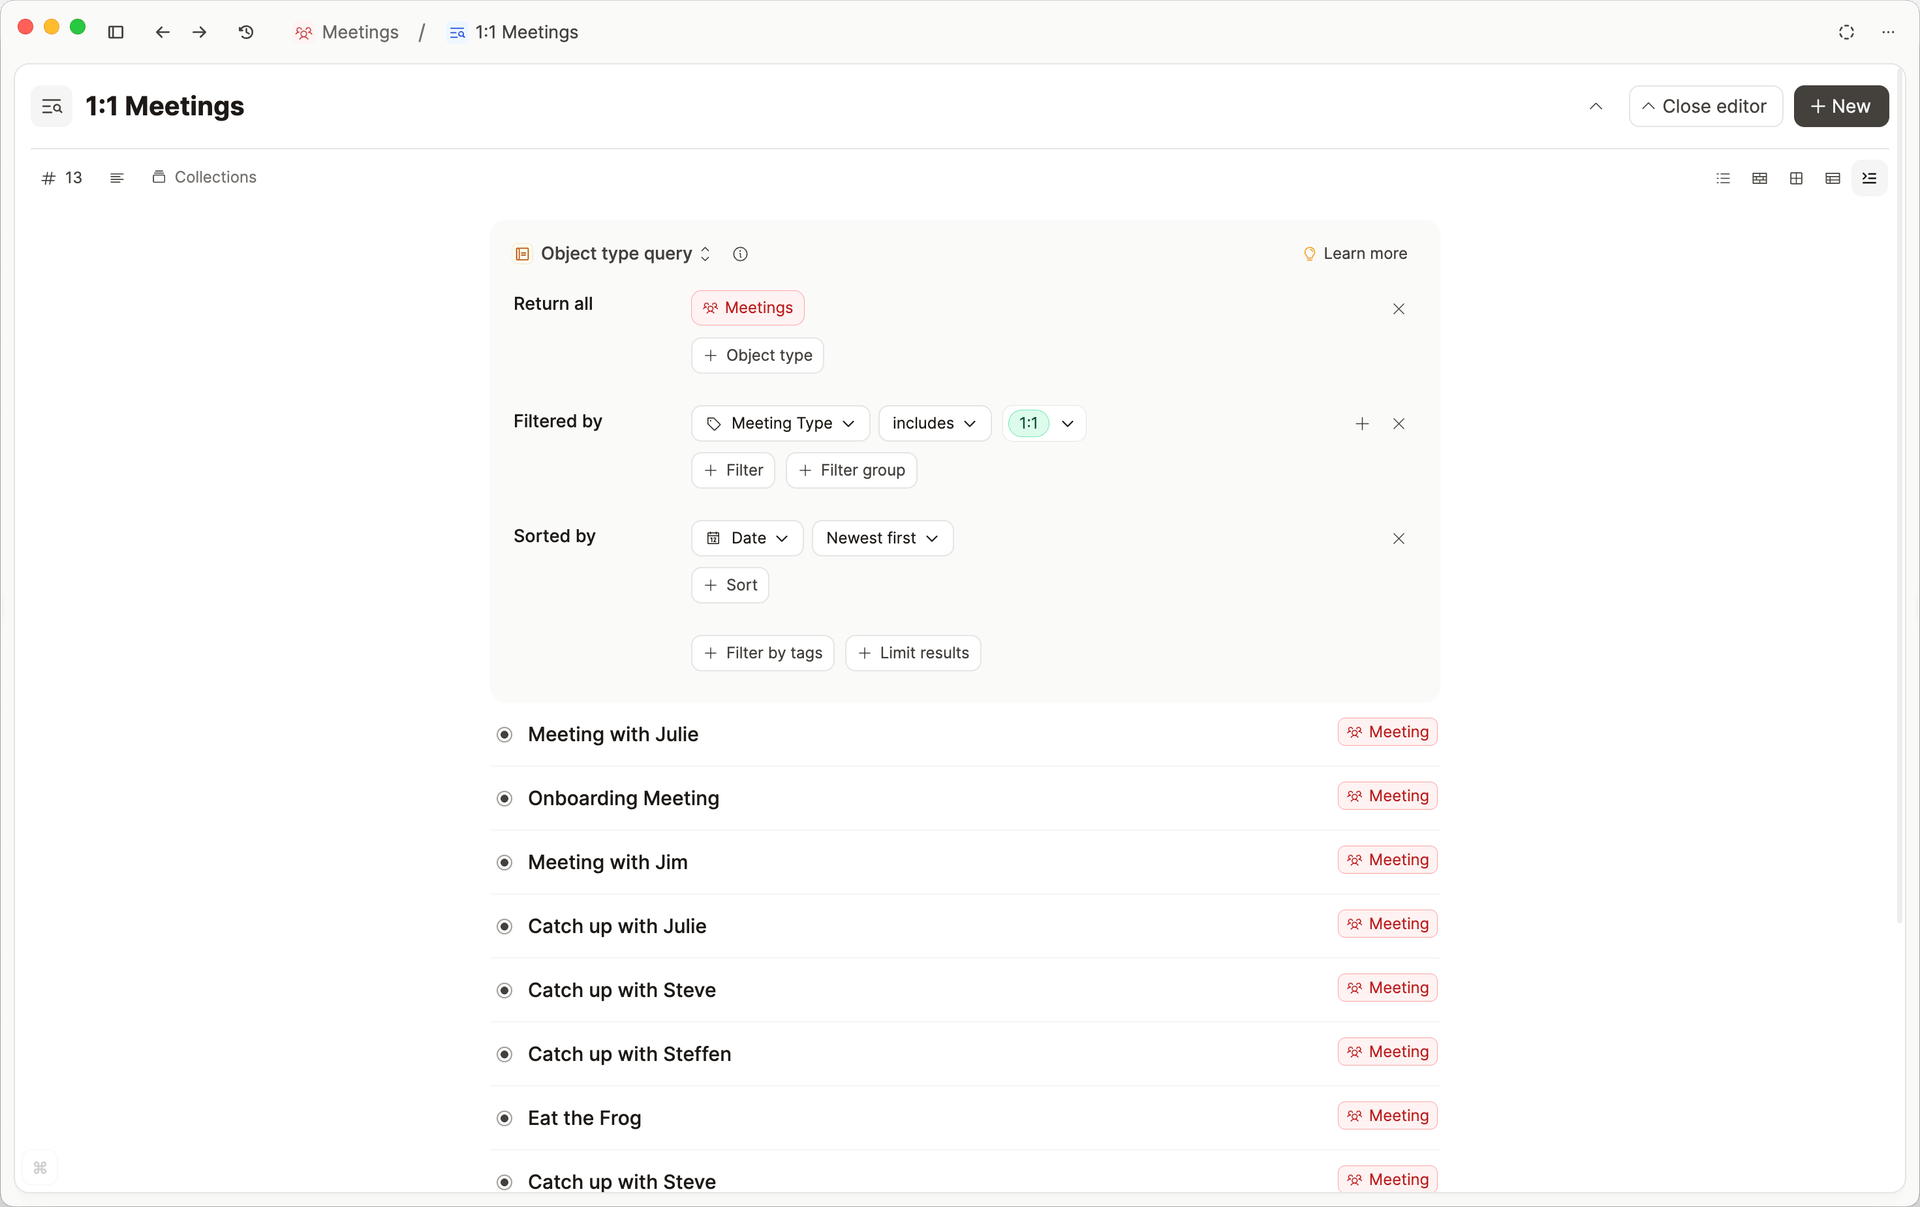Change the Newest first sort order dropdown
1920x1207 pixels.
coord(881,539)
